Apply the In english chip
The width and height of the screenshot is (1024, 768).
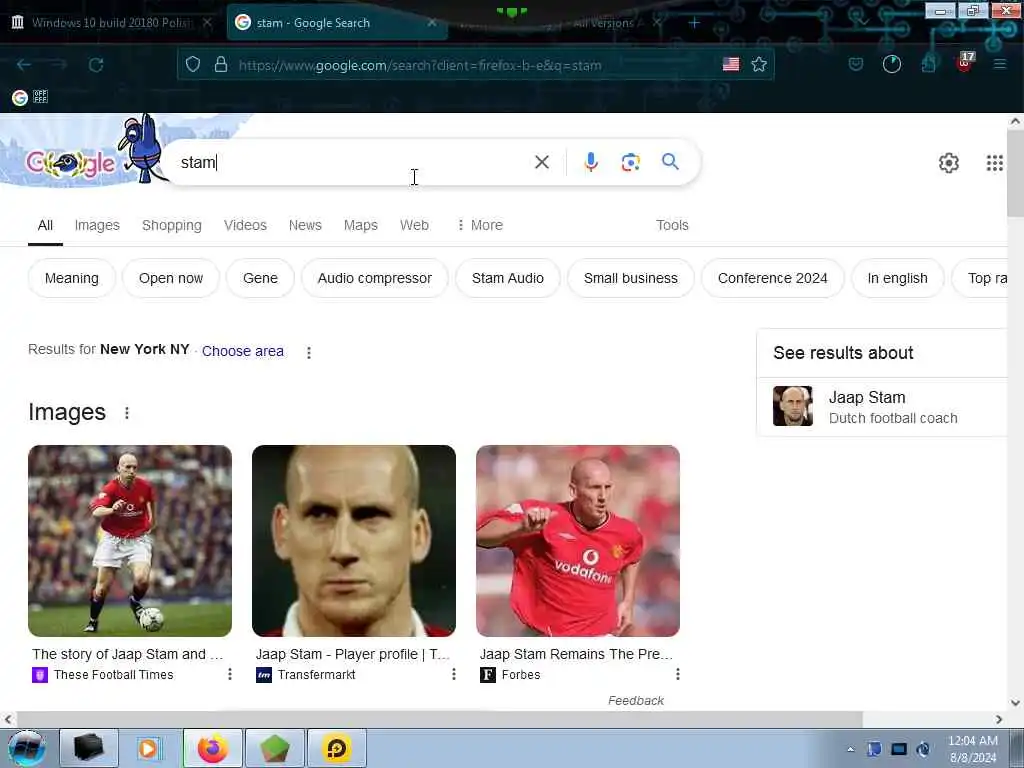click(x=897, y=278)
